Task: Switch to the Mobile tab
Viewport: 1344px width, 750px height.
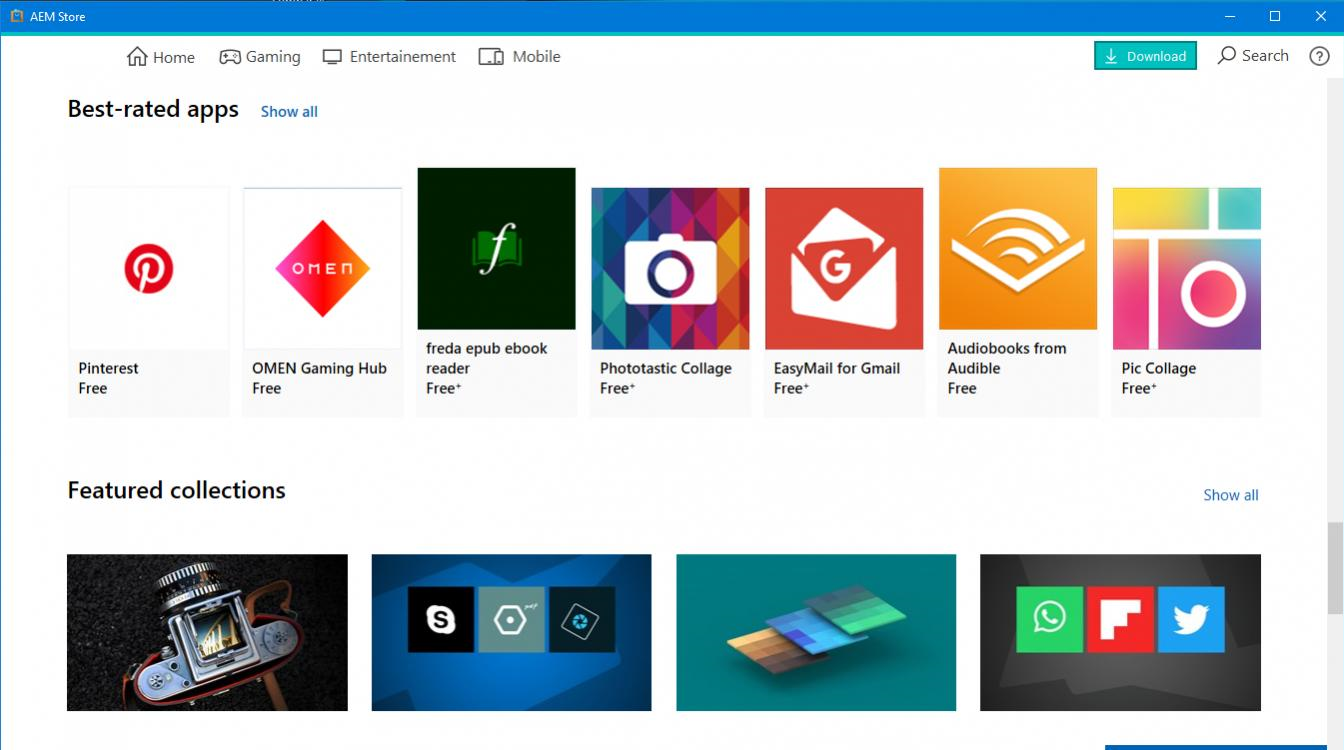Action: point(519,57)
